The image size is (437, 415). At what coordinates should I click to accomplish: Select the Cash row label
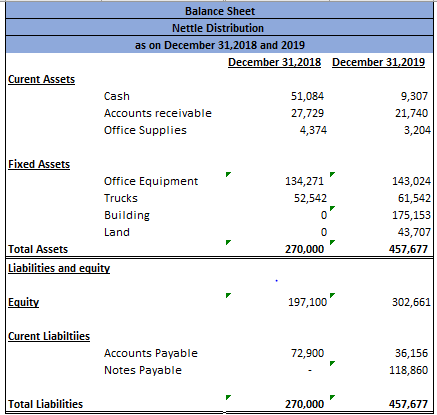pos(117,96)
